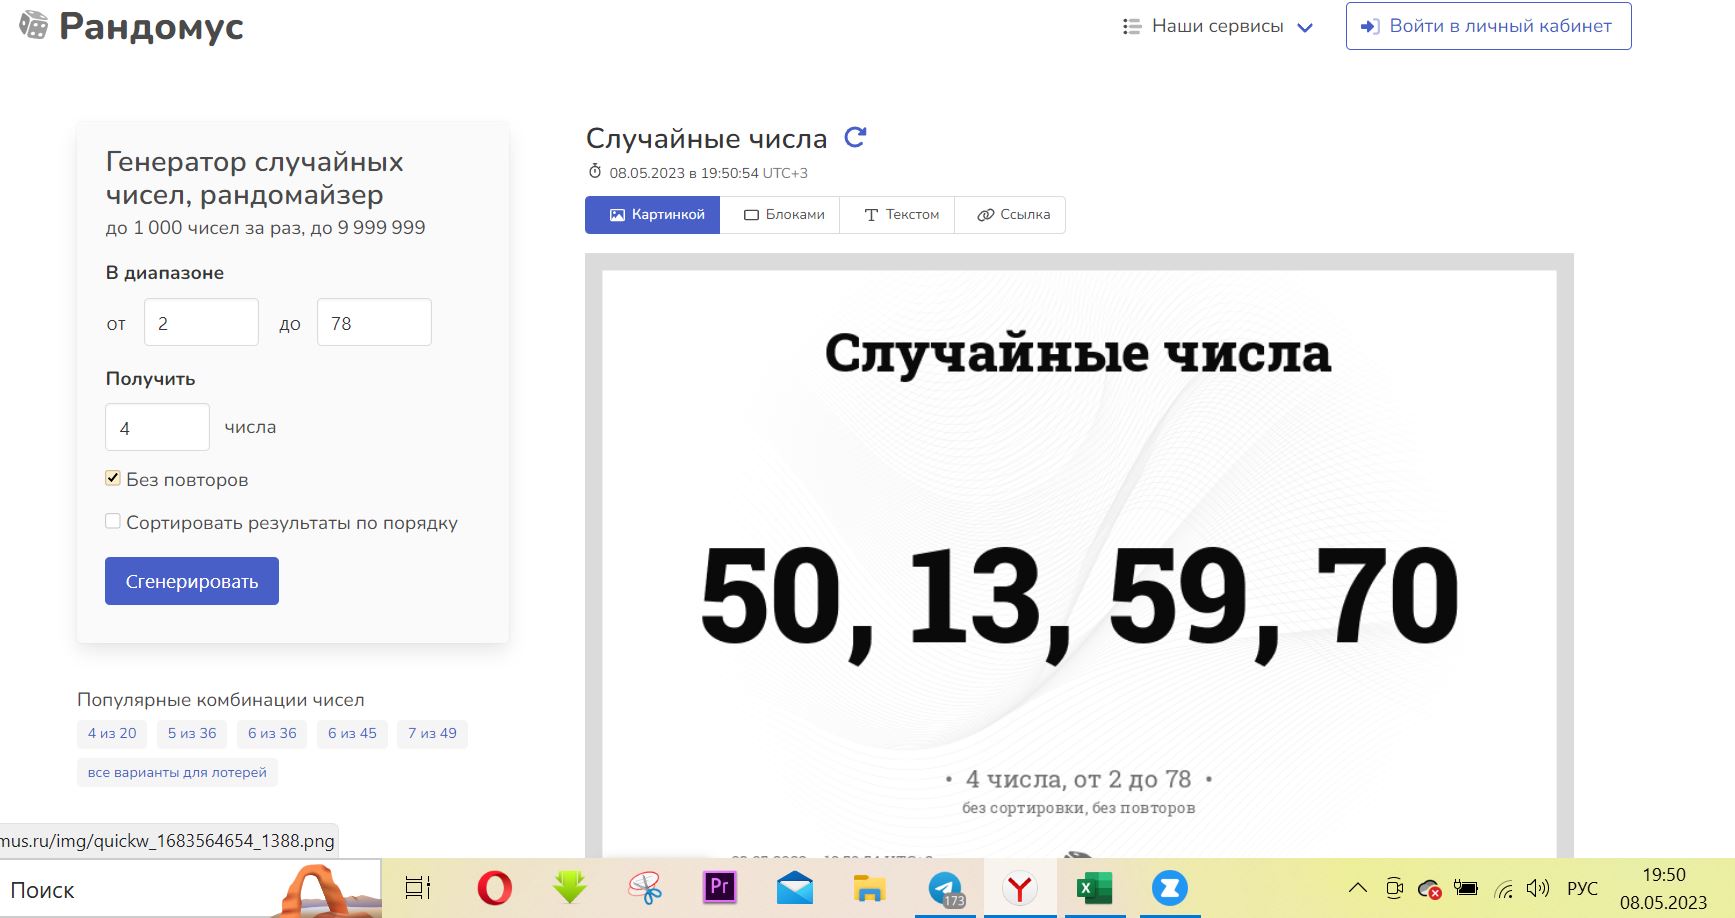Click the Meet Now camera tray icon
The height and width of the screenshot is (918, 1735).
[x=1394, y=888]
